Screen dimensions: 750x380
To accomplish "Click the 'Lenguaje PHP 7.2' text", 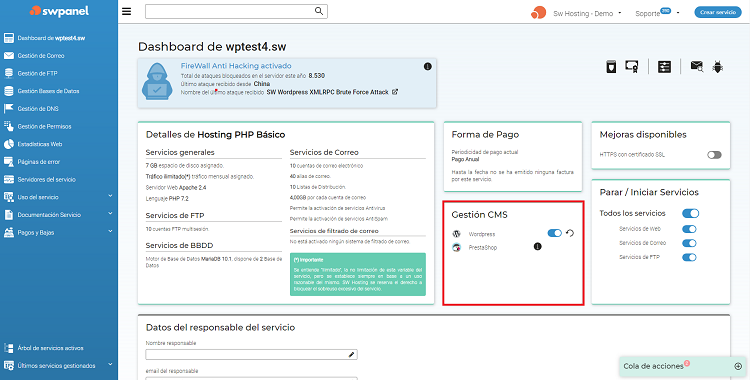I will coord(167,198).
